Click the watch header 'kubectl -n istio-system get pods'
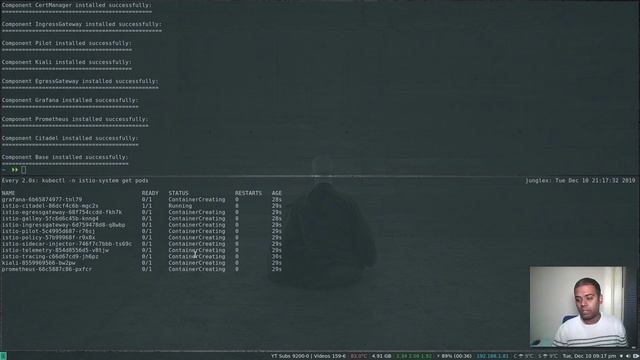The width and height of the screenshot is (640, 360). [95, 180]
